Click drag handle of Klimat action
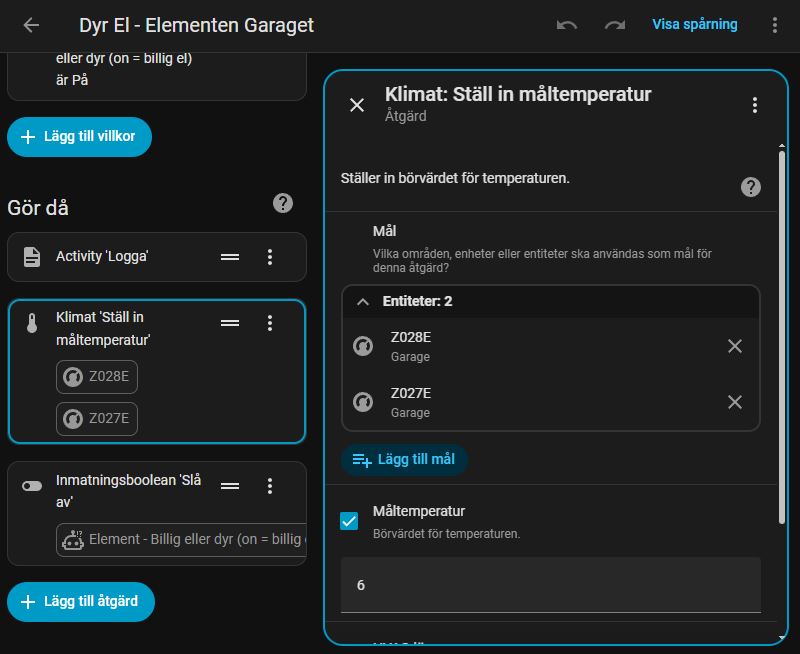This screenshot has width=800, height=654. 230,323
